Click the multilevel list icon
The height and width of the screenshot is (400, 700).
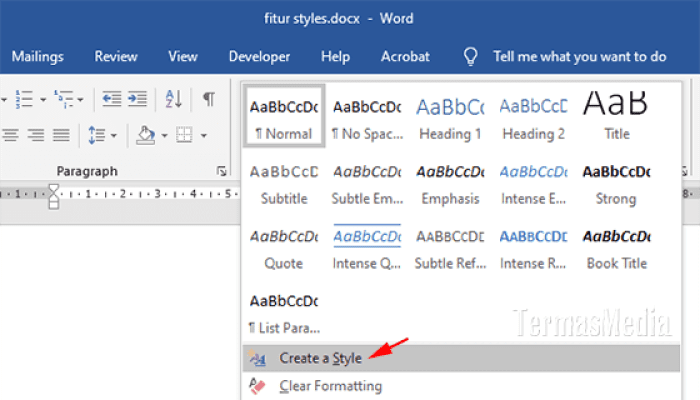(x=64, y=99)
